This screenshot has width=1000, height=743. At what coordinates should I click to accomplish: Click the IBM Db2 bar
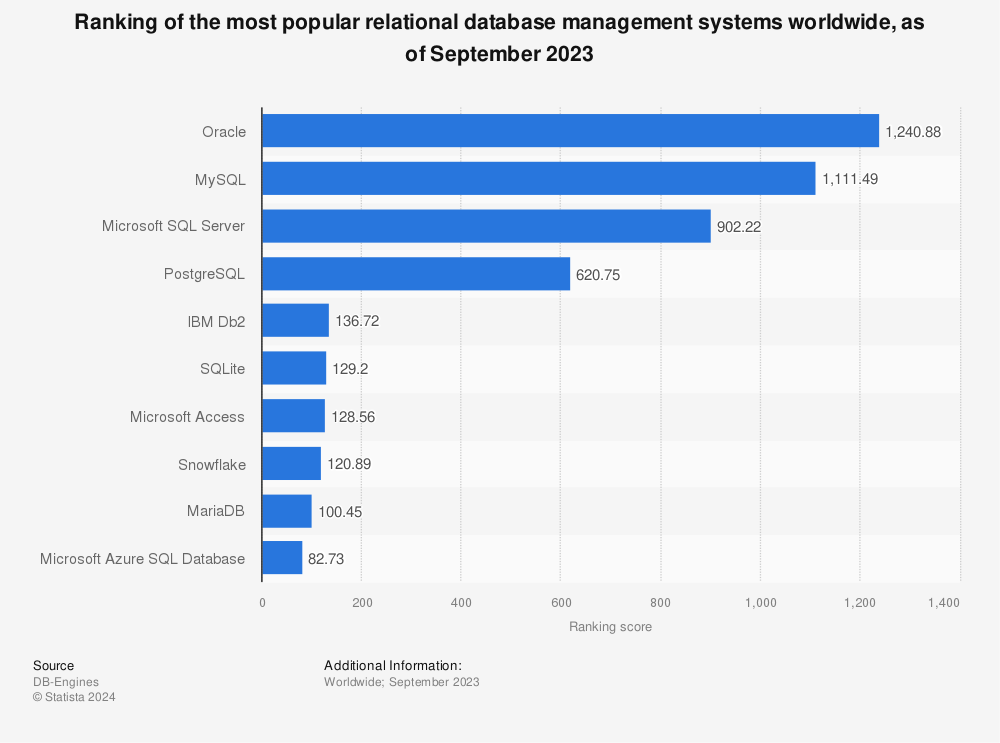pyautogui.click(x=296, y=321)
